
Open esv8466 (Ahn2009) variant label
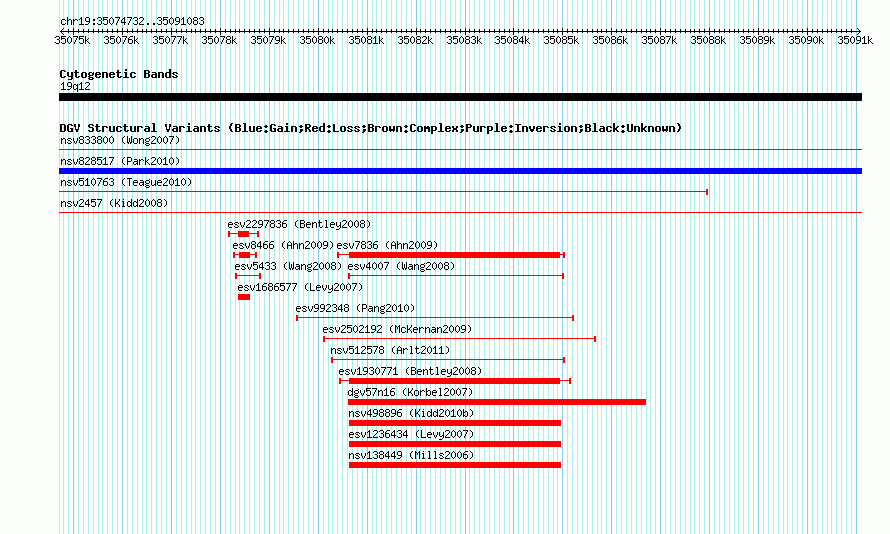coord(283,245)
